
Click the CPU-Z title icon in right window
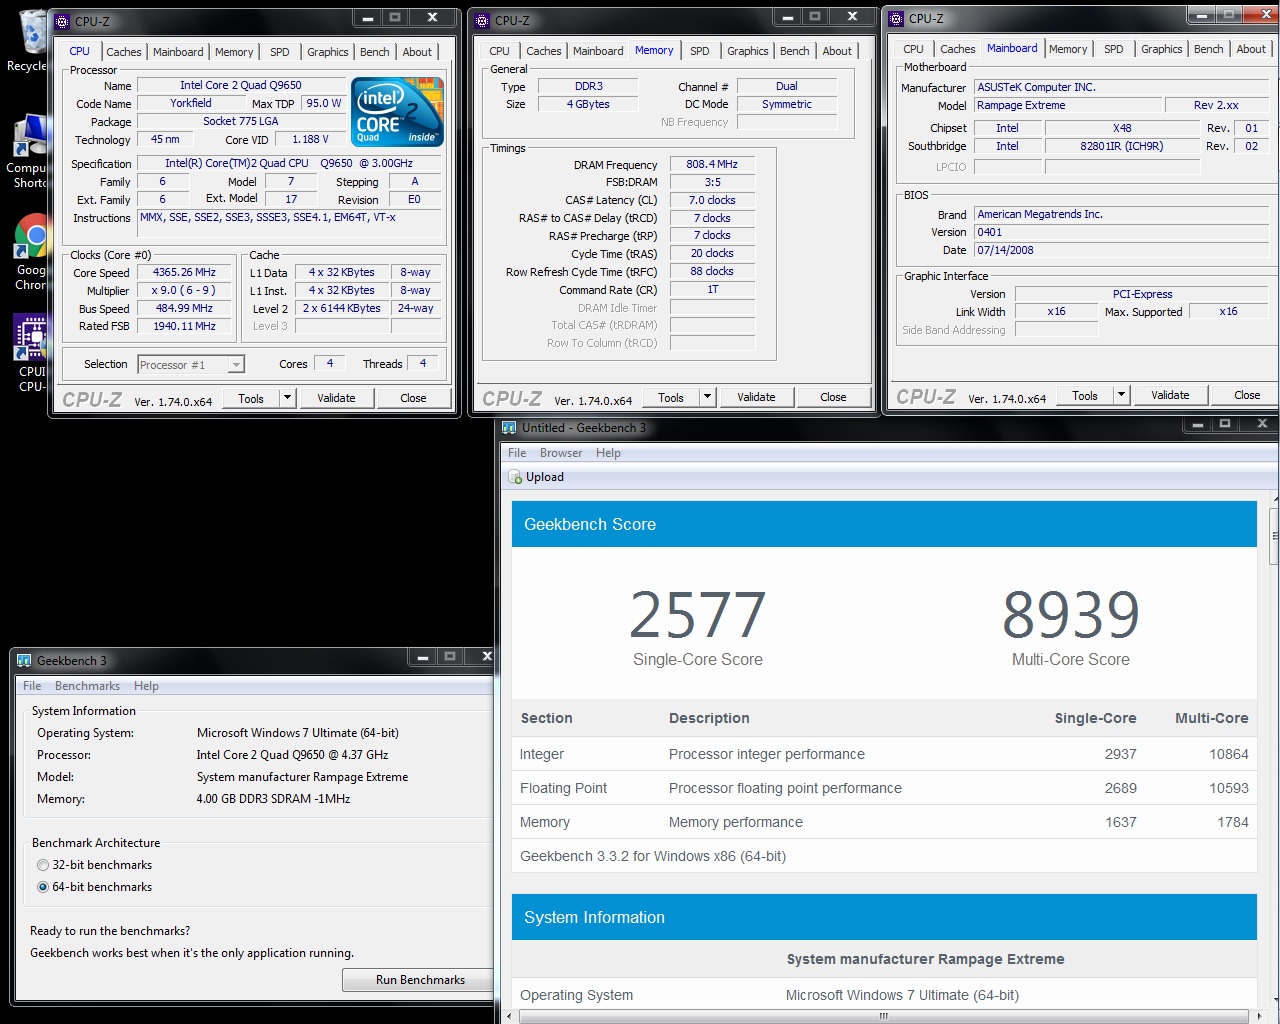coord(897,18)
